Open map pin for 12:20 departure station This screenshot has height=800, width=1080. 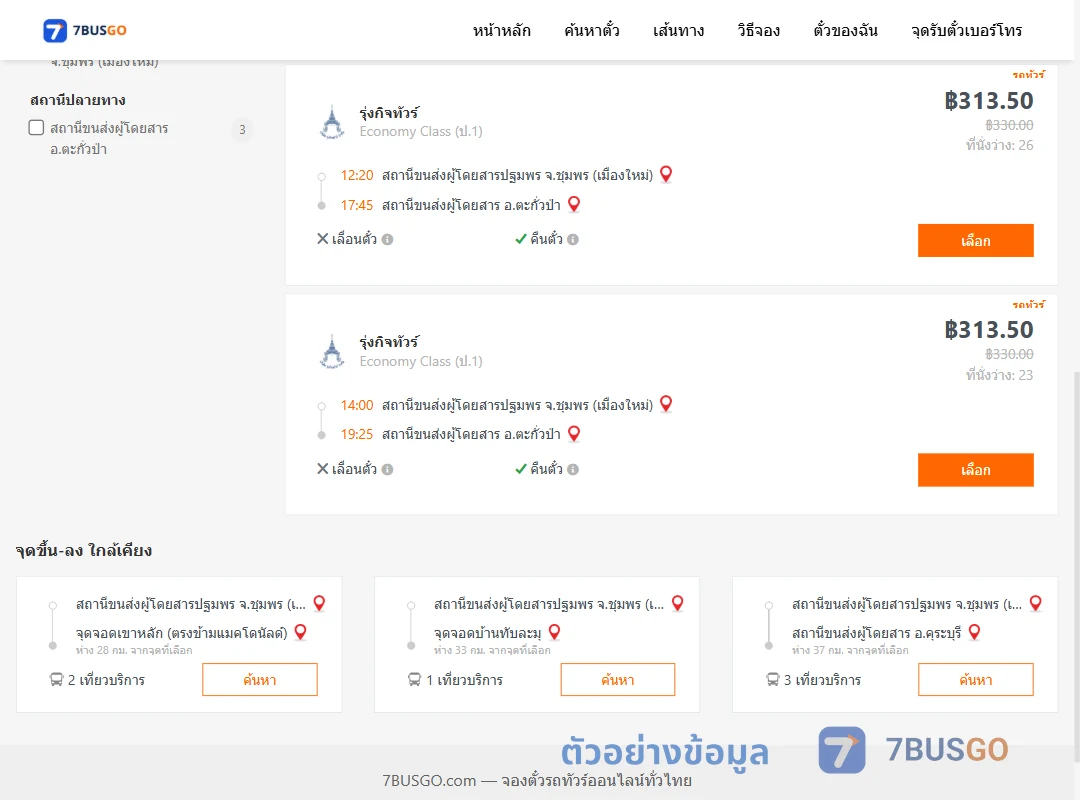[x=665, y=174]
